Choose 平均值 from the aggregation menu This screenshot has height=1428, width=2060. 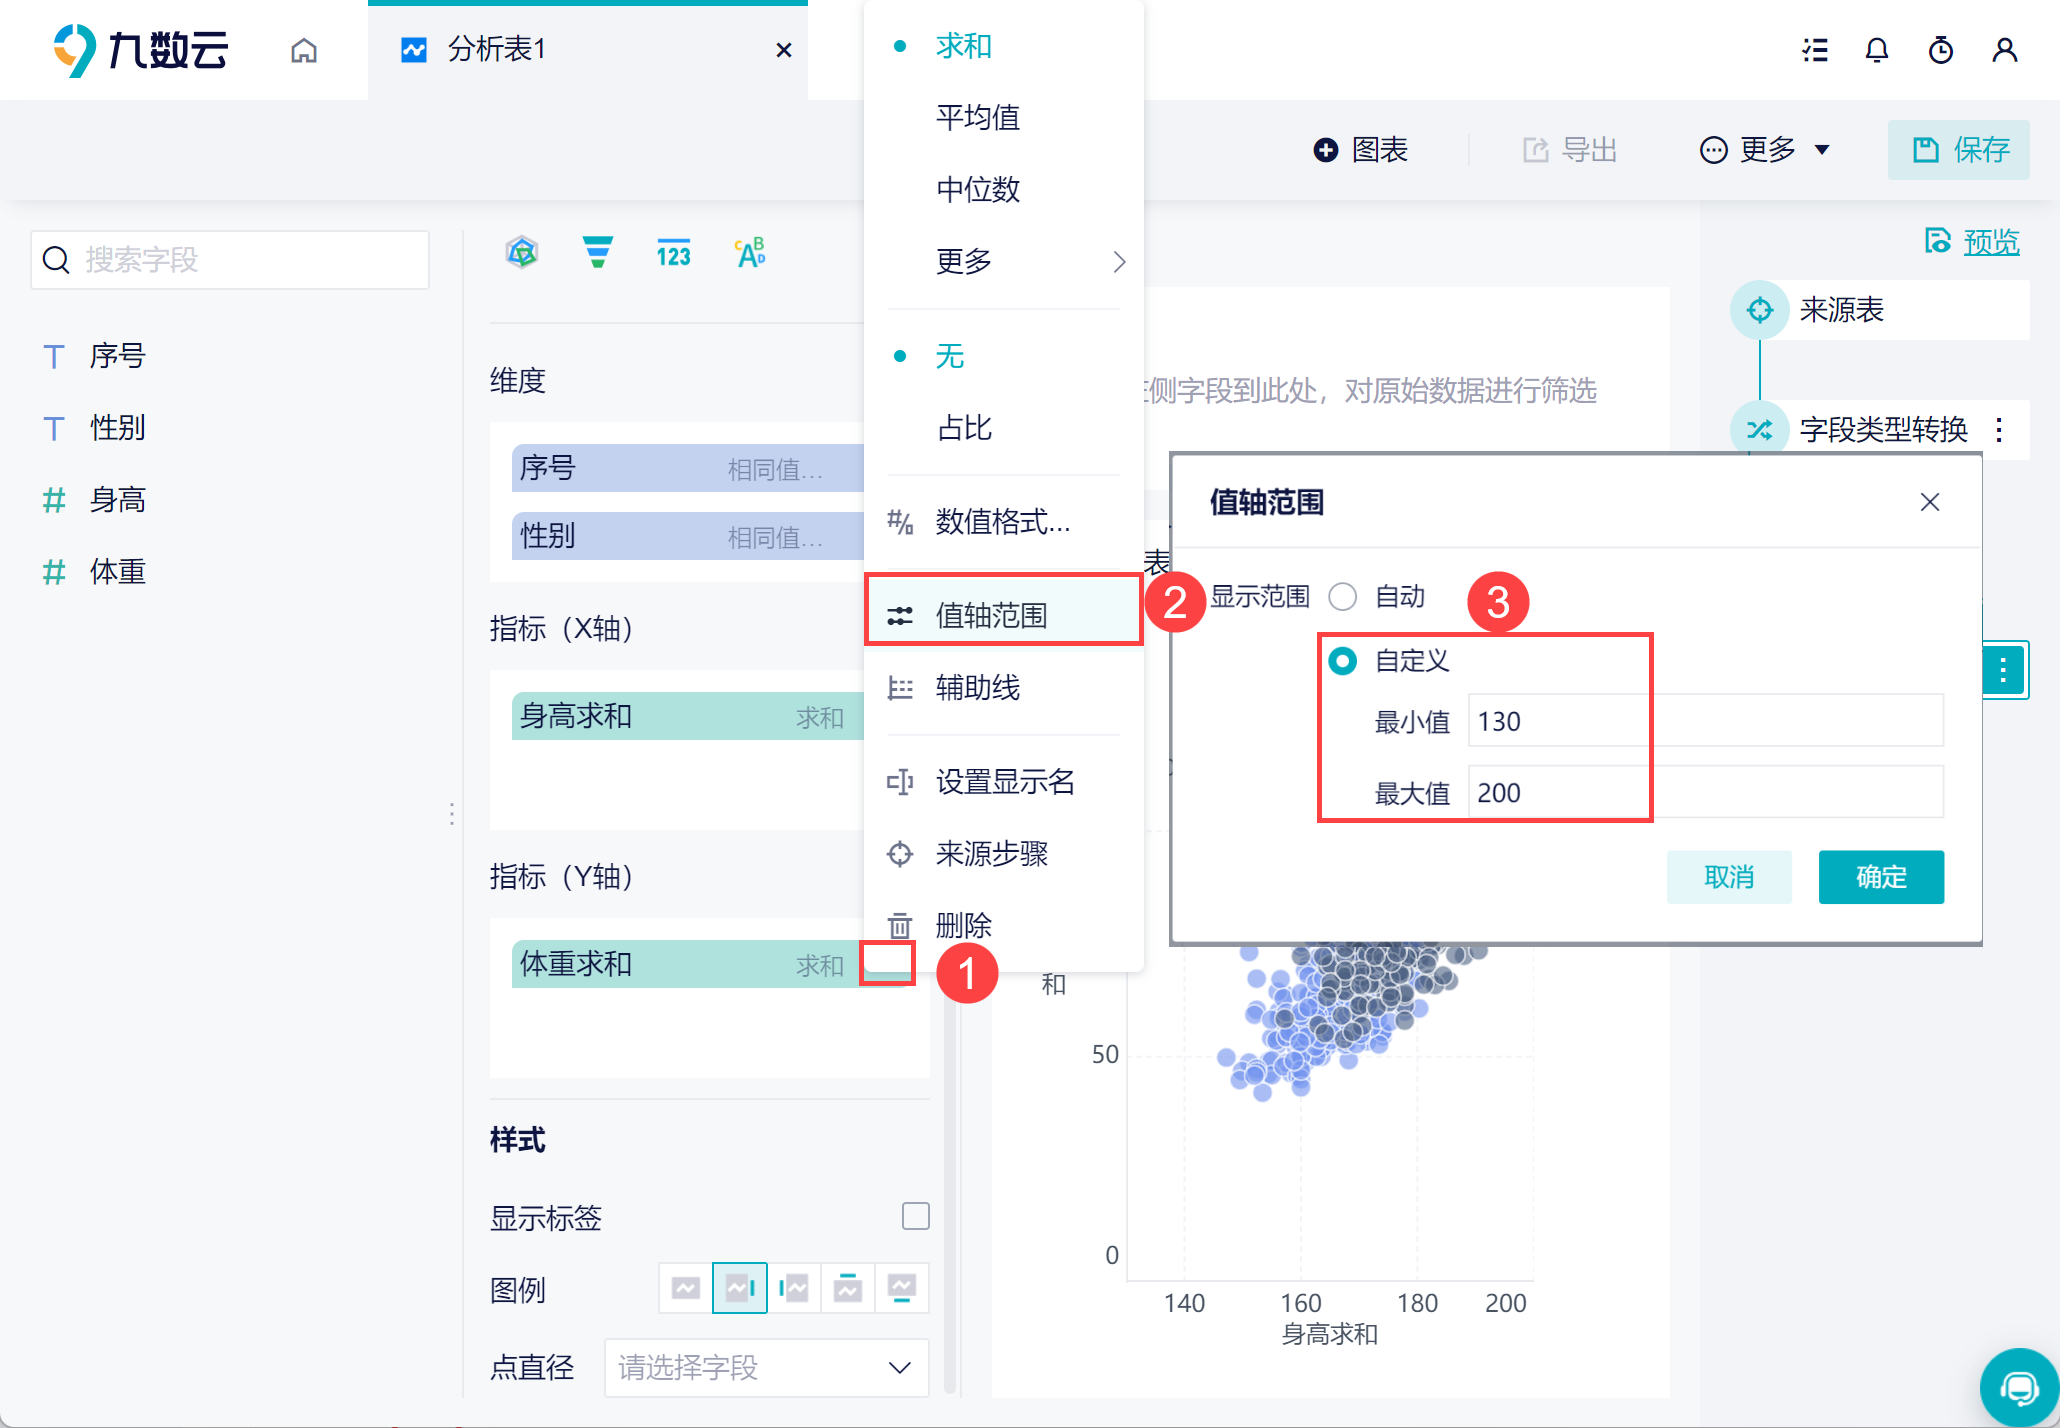[x=977, y=118]
